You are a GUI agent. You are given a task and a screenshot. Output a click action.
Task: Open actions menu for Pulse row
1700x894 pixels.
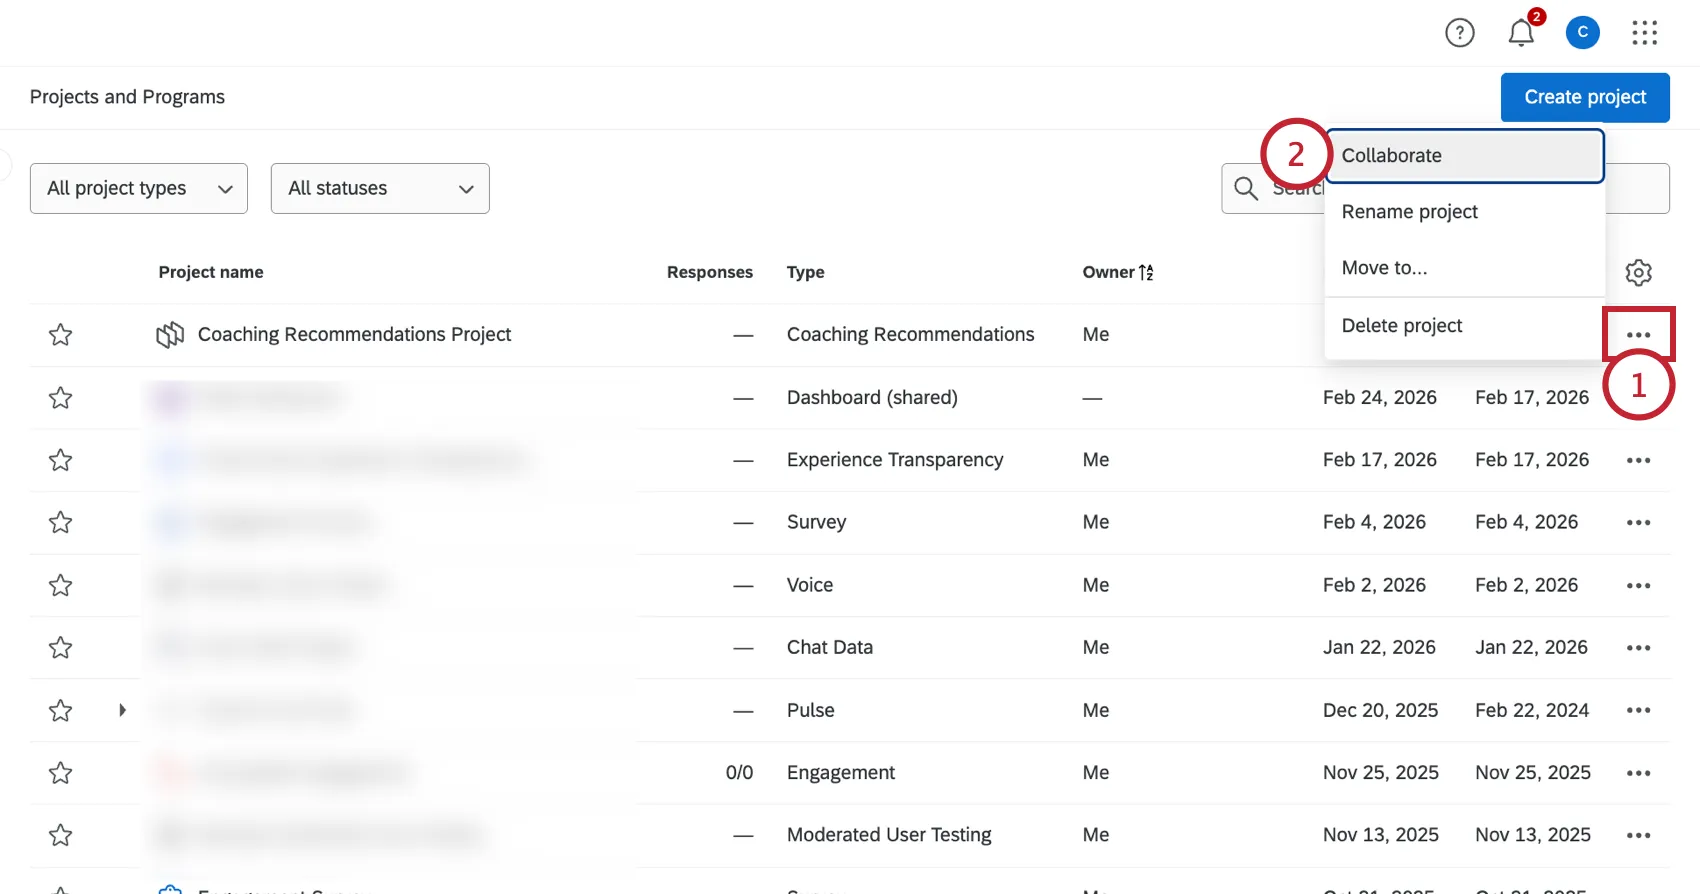tap(1638, 710)
